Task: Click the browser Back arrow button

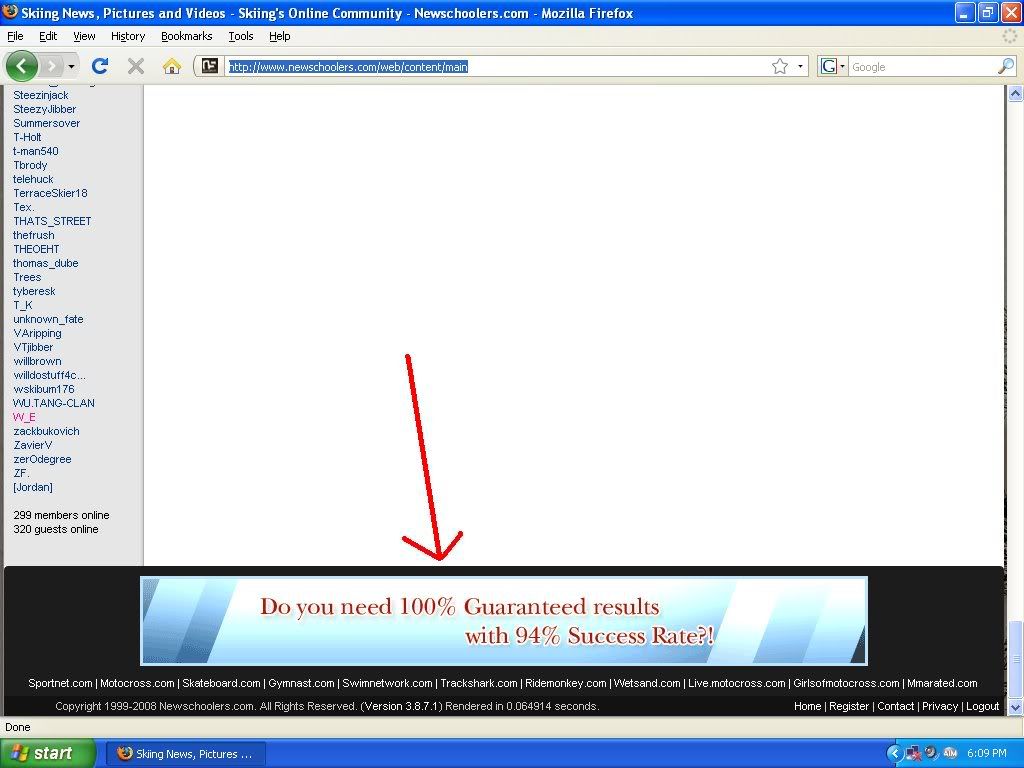Action: [x=22, y=66]
